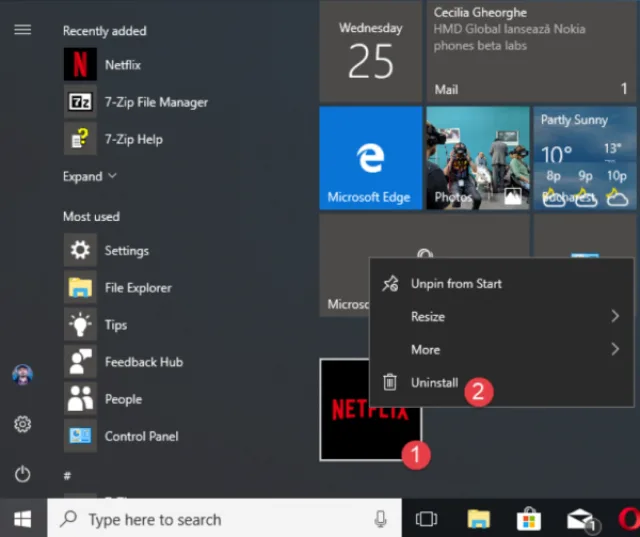The width and height of the screenshot is (640, 537).
Task: Click the microphone icon in search box
Action: (x=380, y=519)
